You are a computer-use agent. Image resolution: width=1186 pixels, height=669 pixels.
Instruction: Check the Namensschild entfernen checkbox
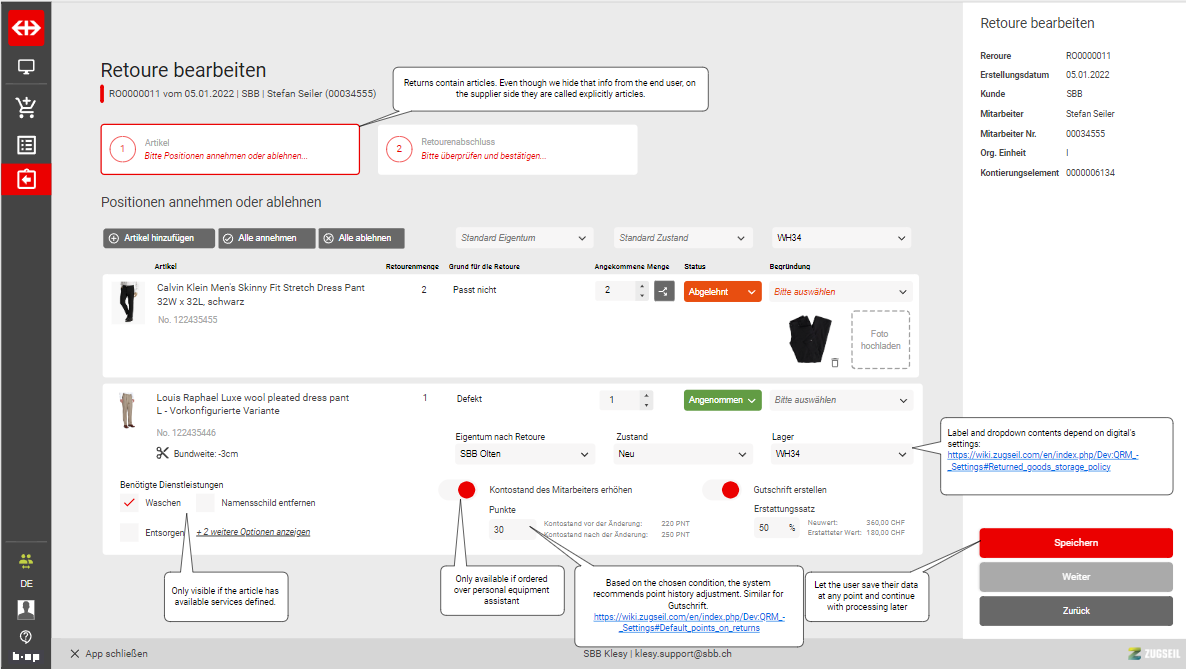pos(205,503)
